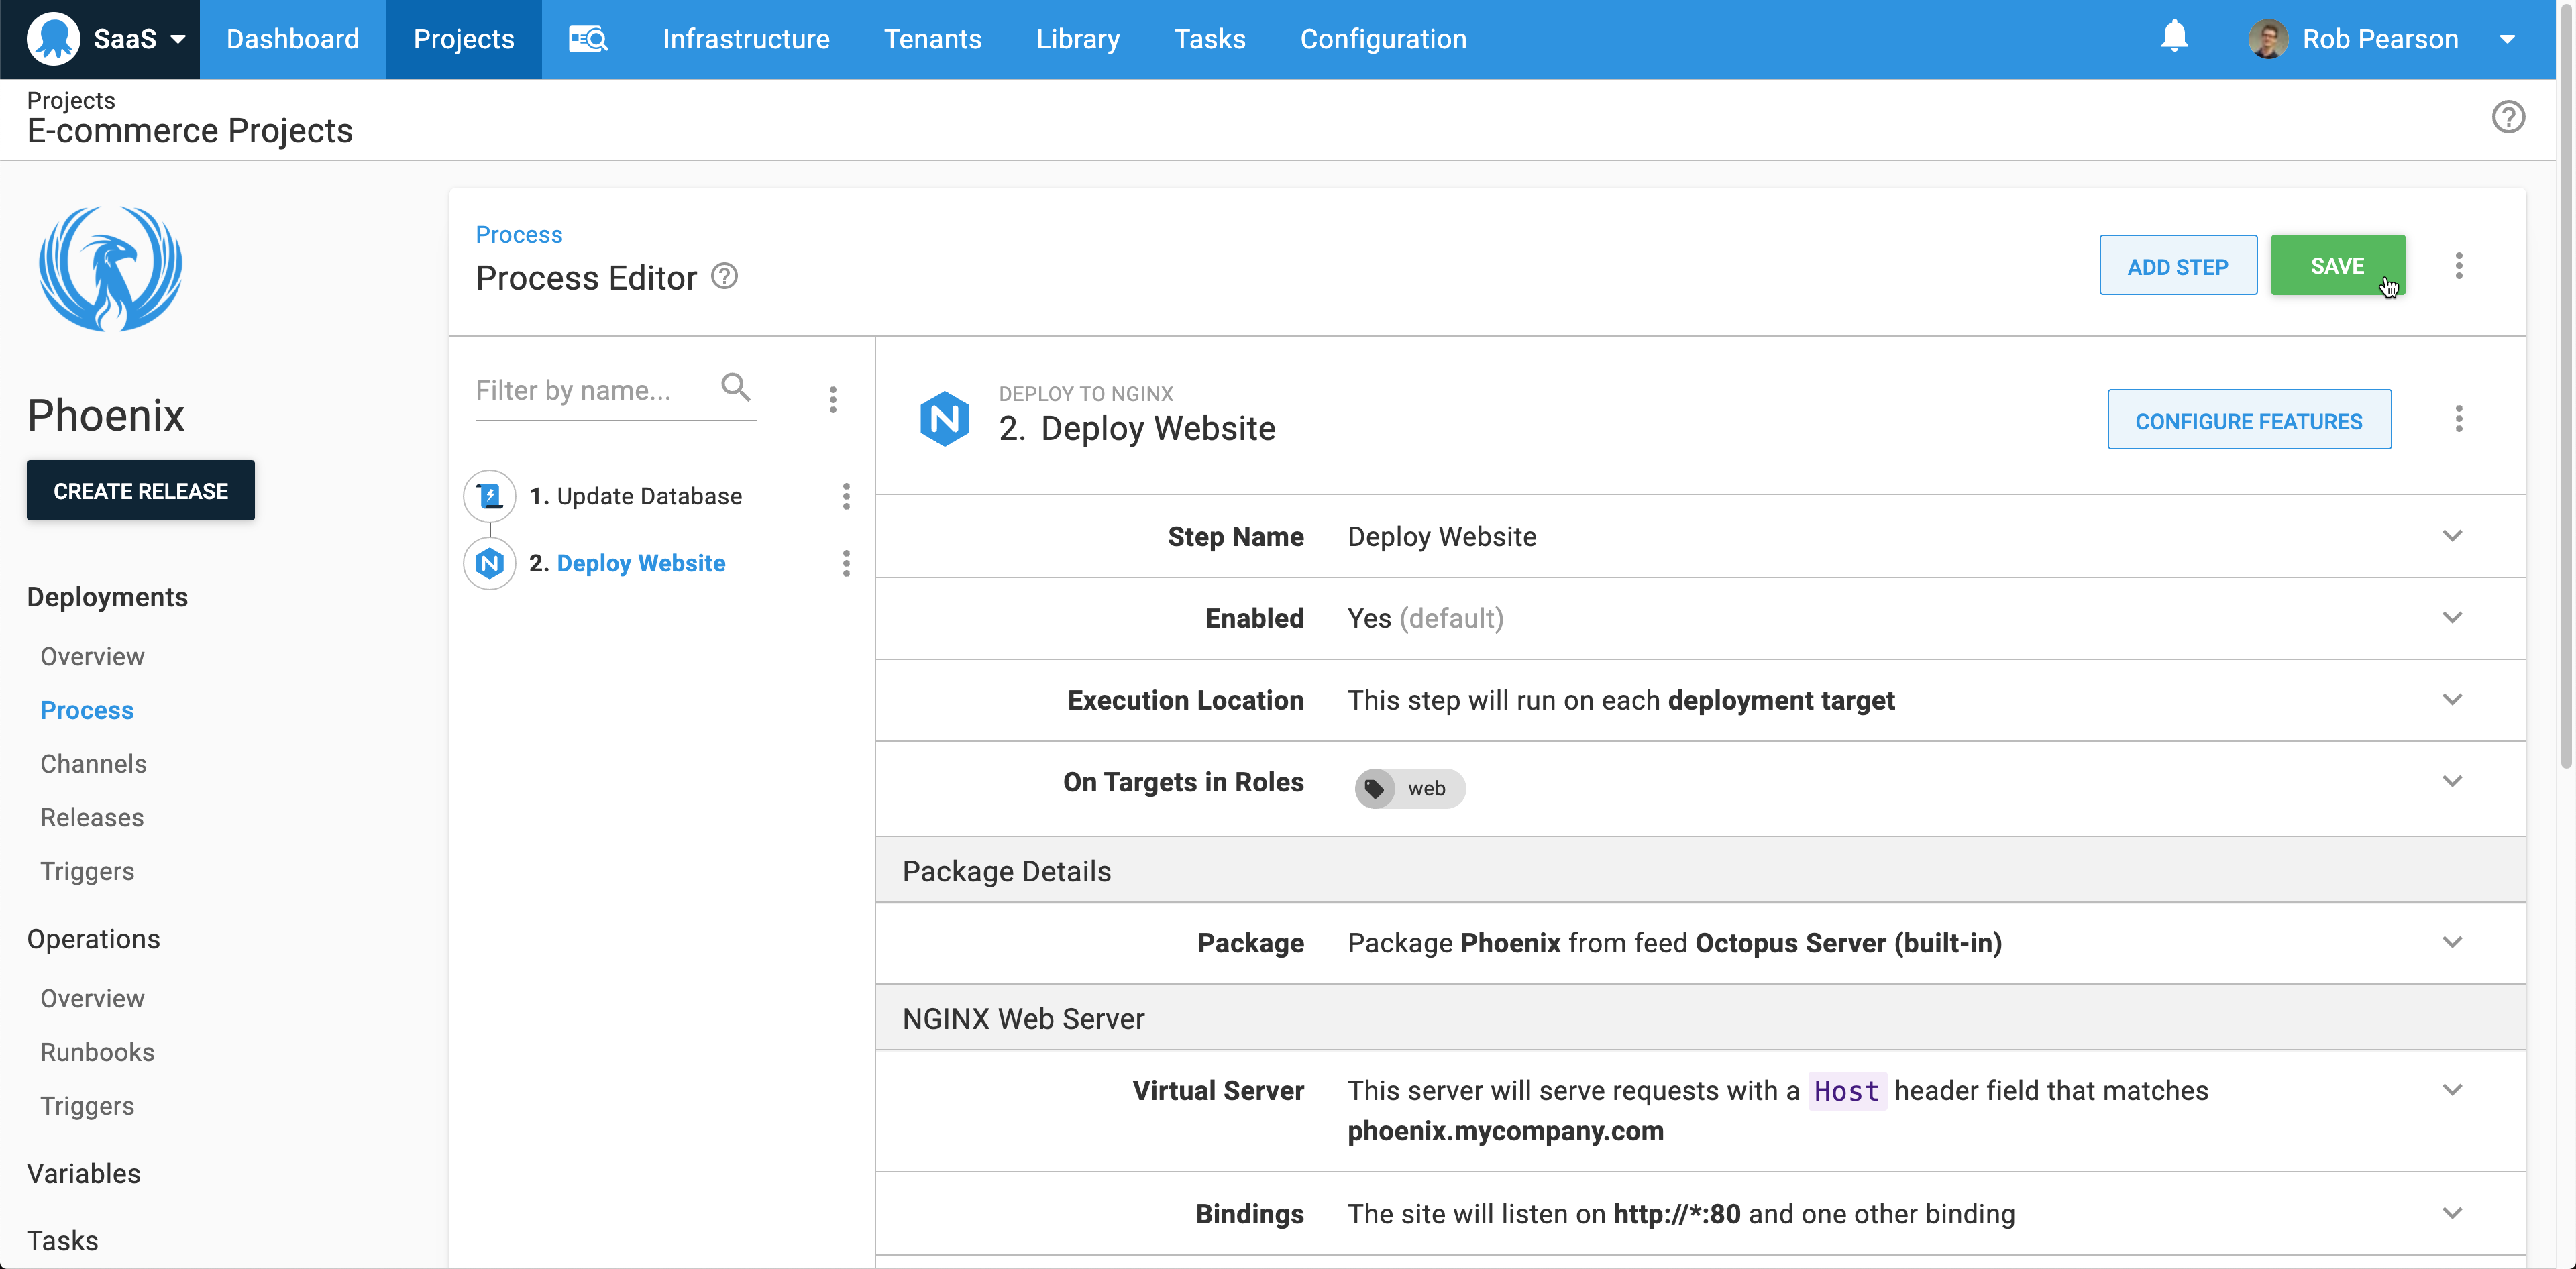Click the Update Database step icon

point(489,495)
